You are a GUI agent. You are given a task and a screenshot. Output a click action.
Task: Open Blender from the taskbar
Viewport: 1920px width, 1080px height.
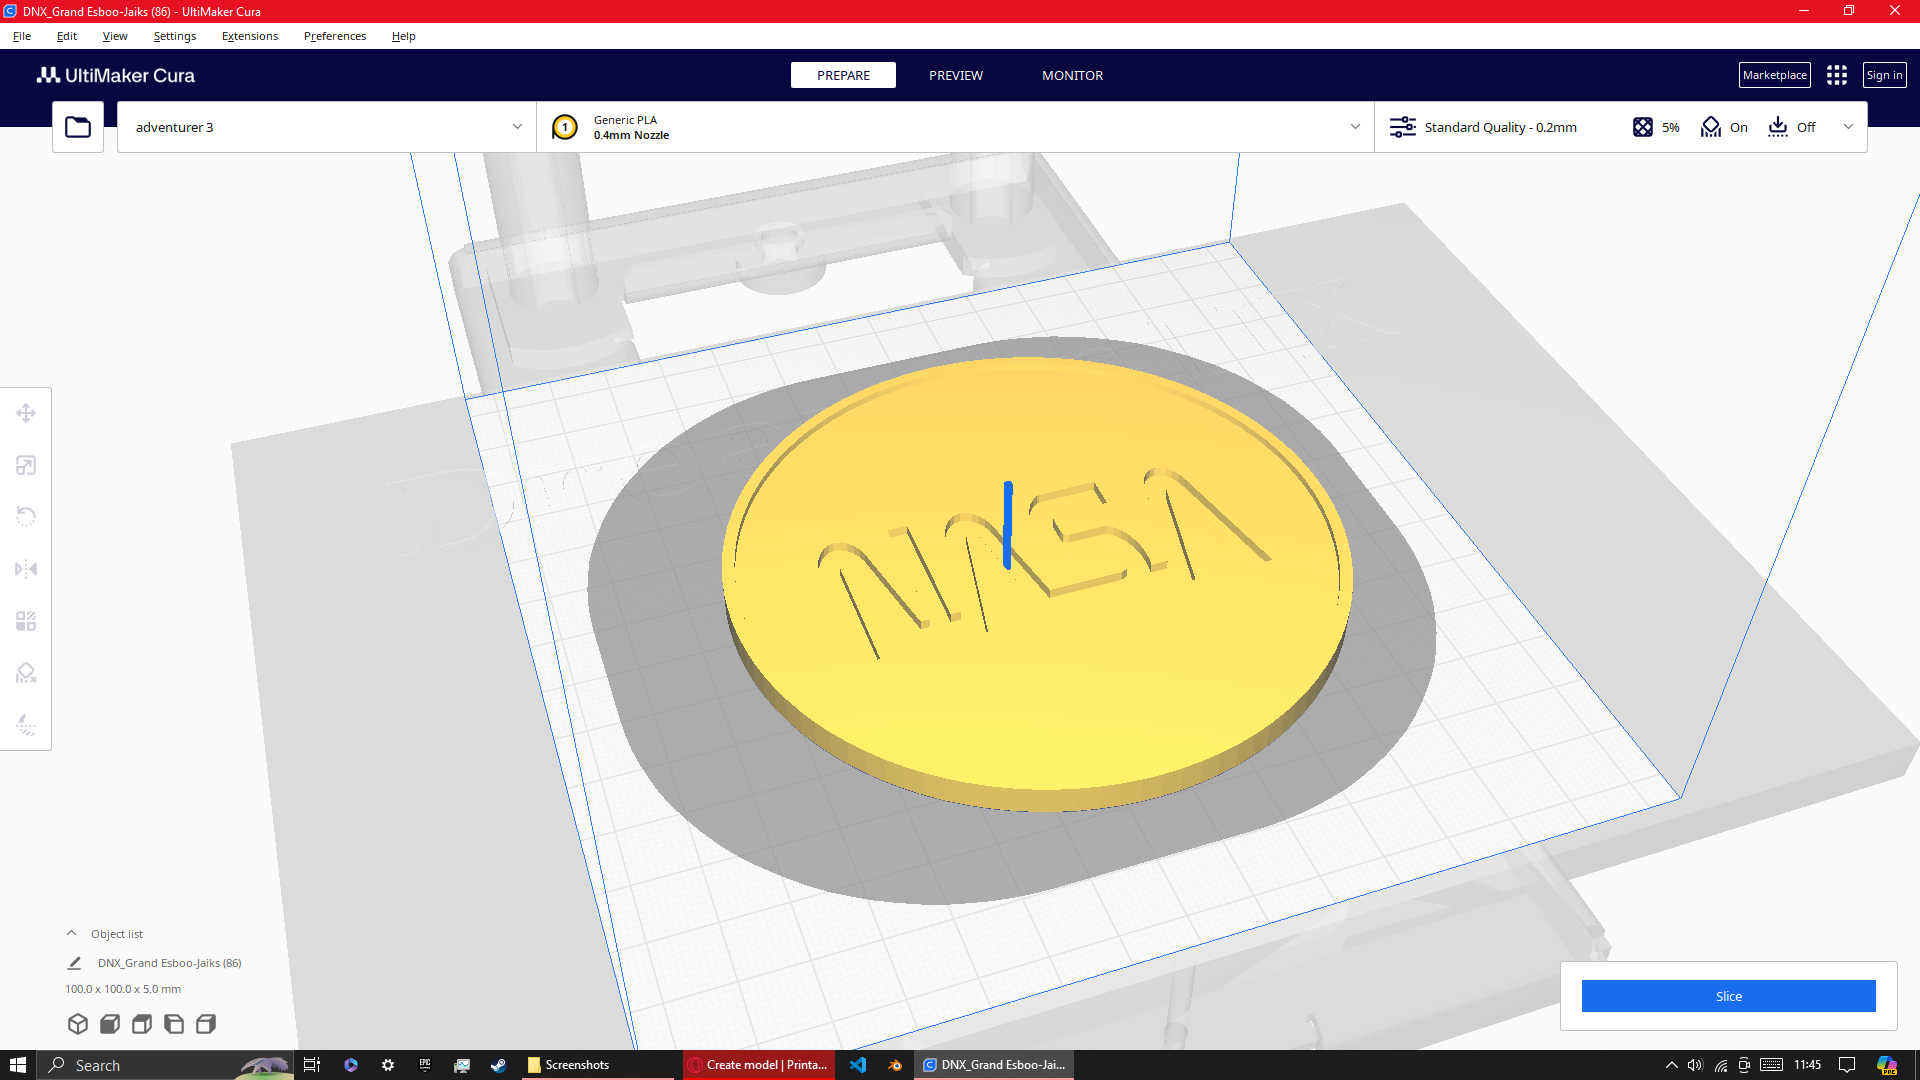pyautogui.click(x=895, y=1065)
